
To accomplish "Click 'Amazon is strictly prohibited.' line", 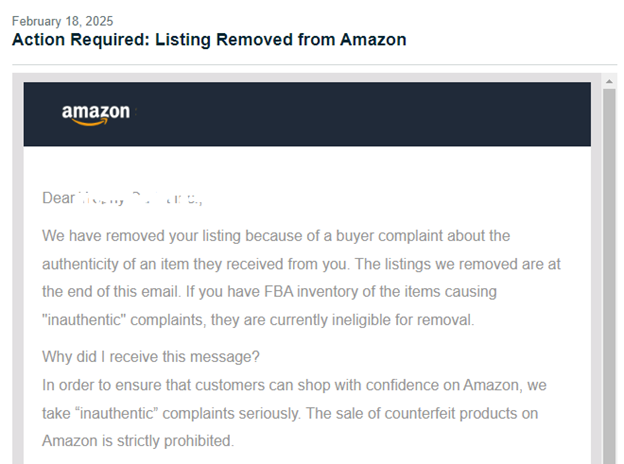I will [x=138, y=441].
